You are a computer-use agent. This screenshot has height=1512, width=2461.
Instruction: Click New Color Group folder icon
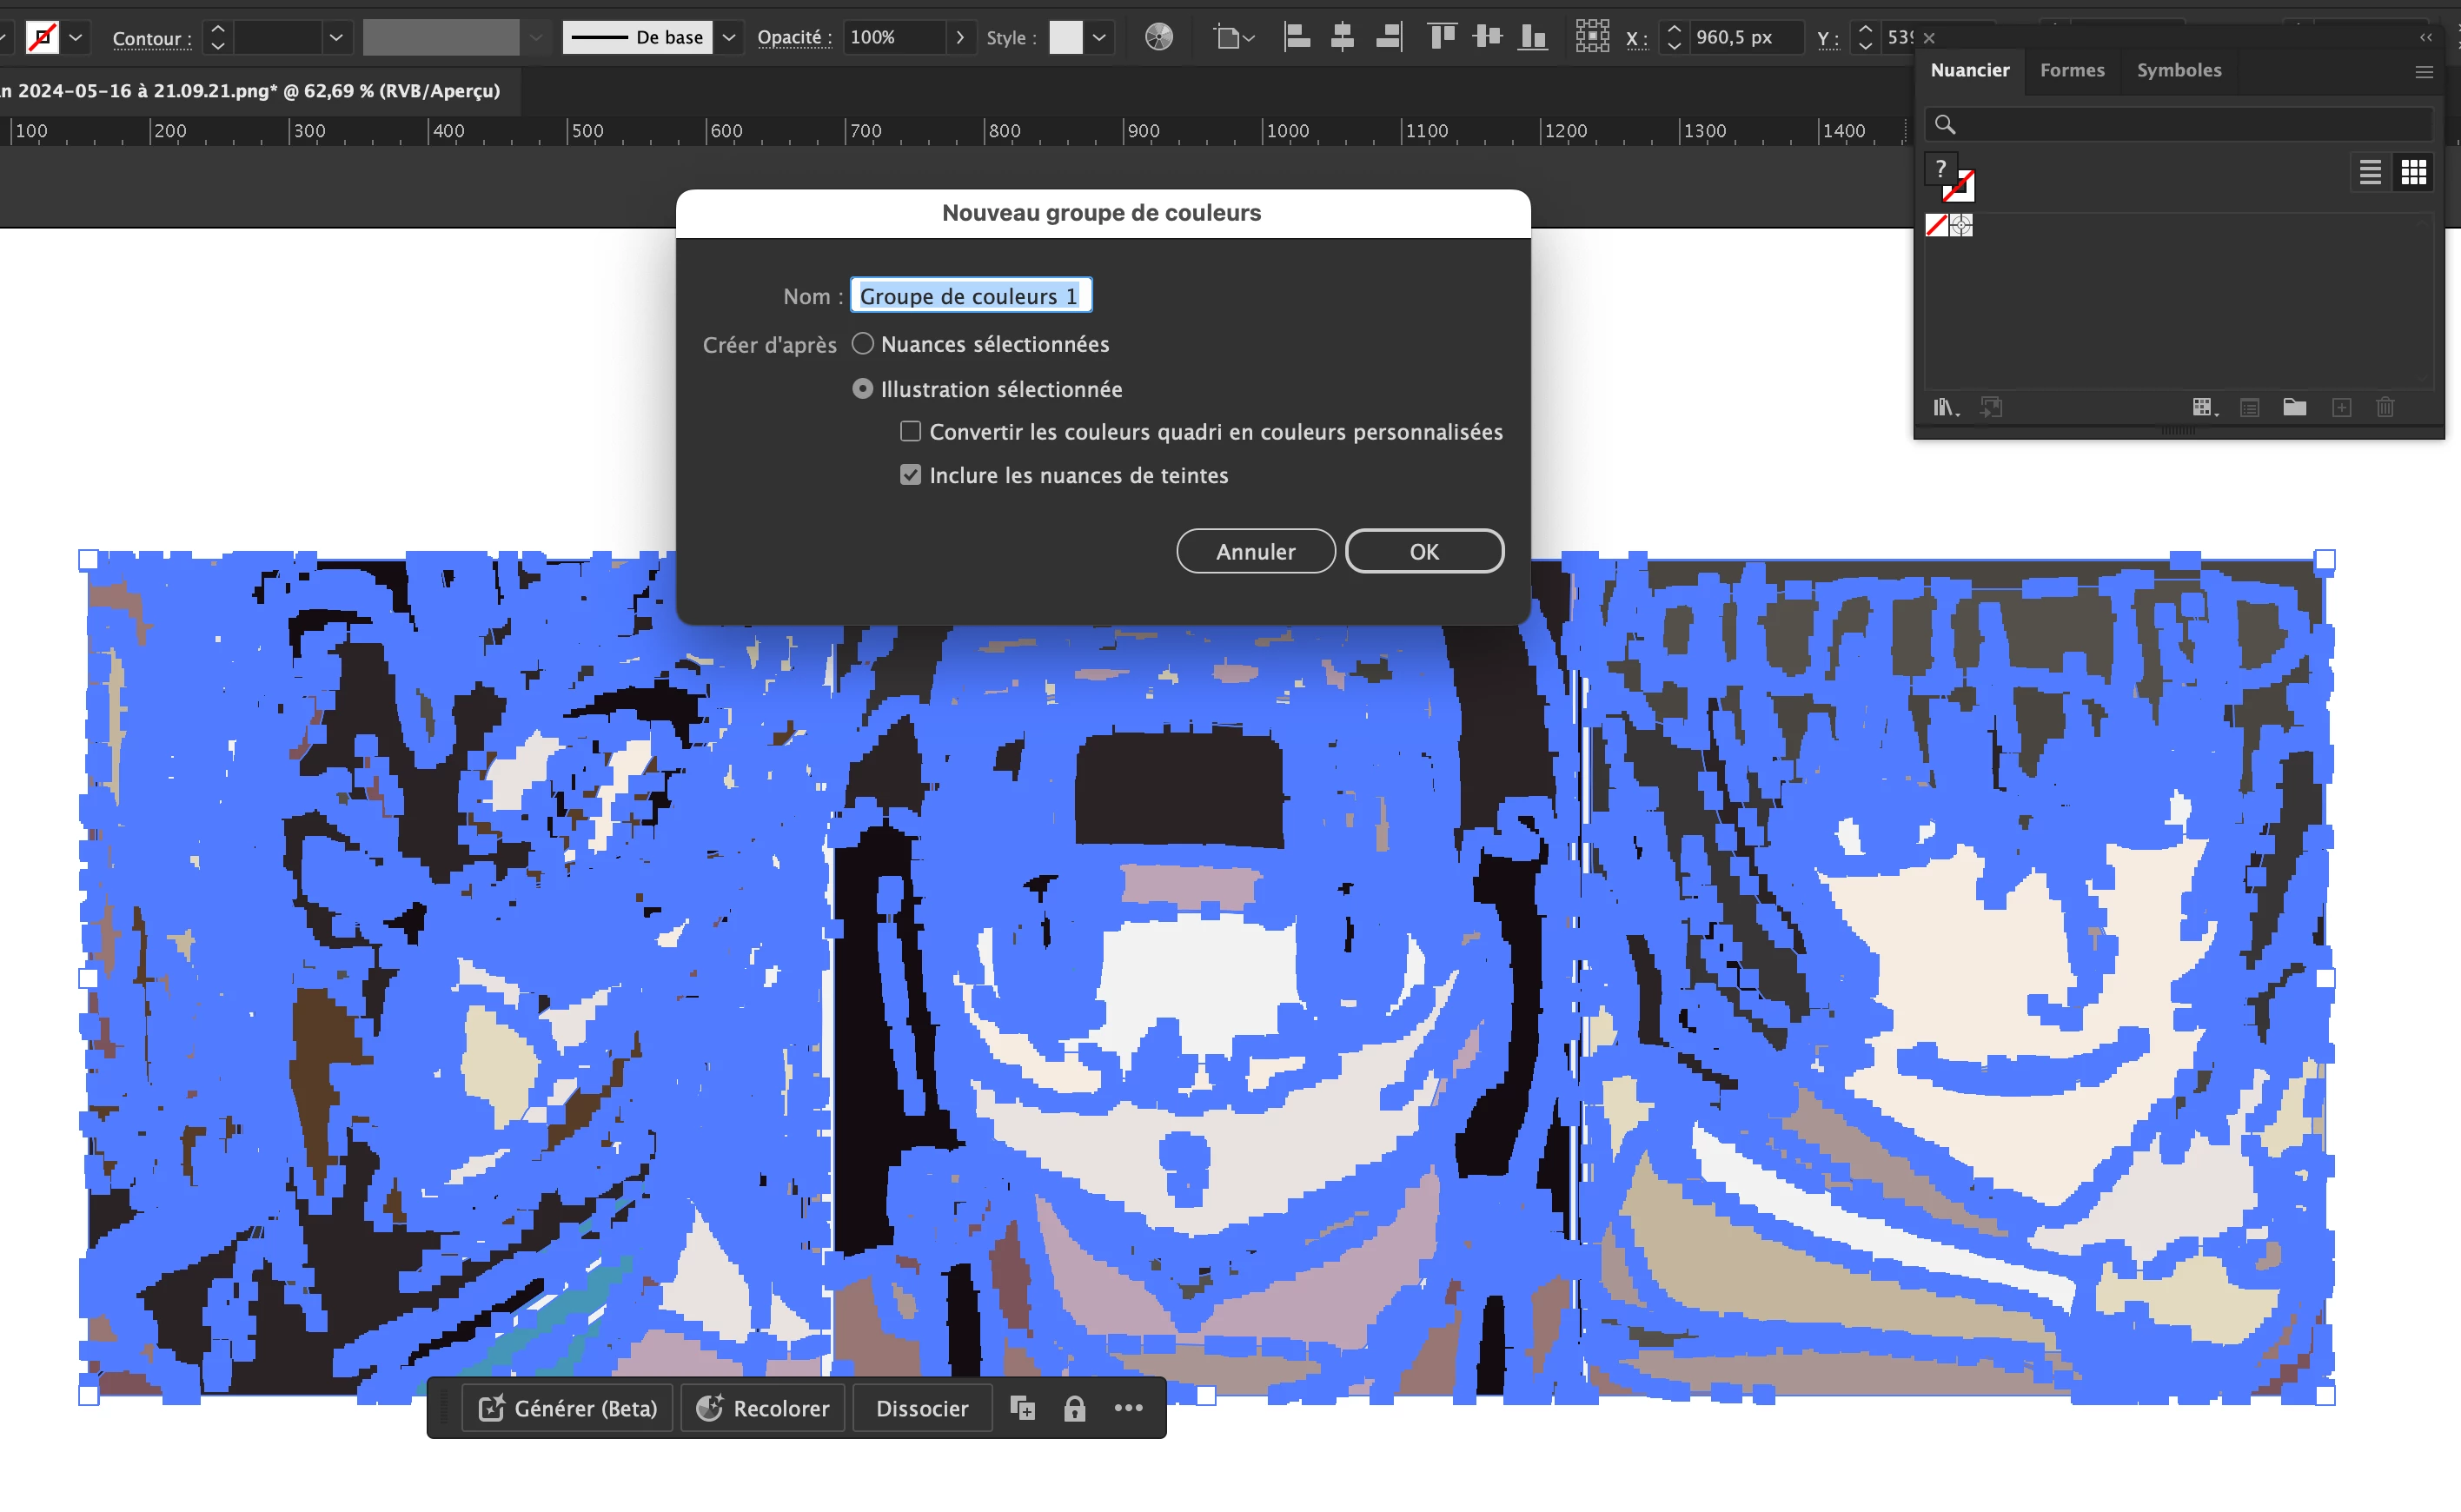pyautogui.click(x=2294, y=407)
